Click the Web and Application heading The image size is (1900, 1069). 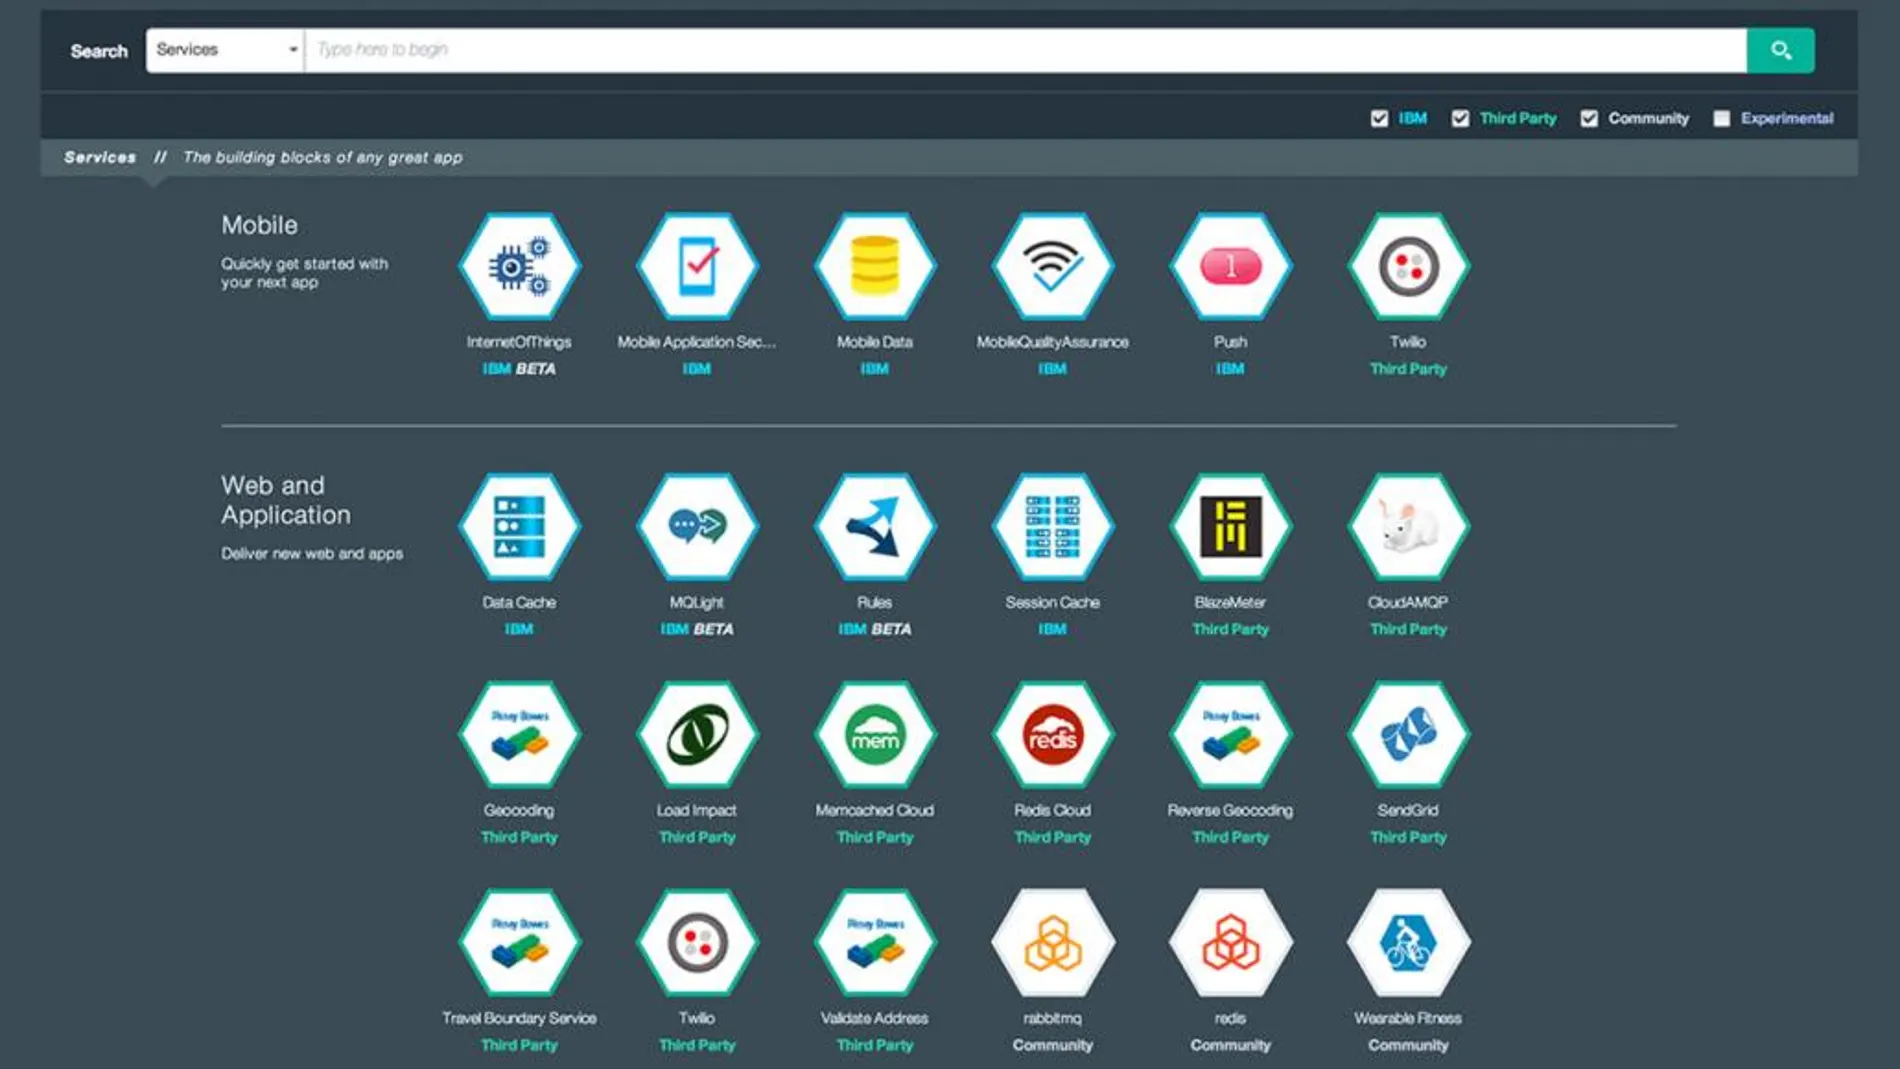(286, 500)
